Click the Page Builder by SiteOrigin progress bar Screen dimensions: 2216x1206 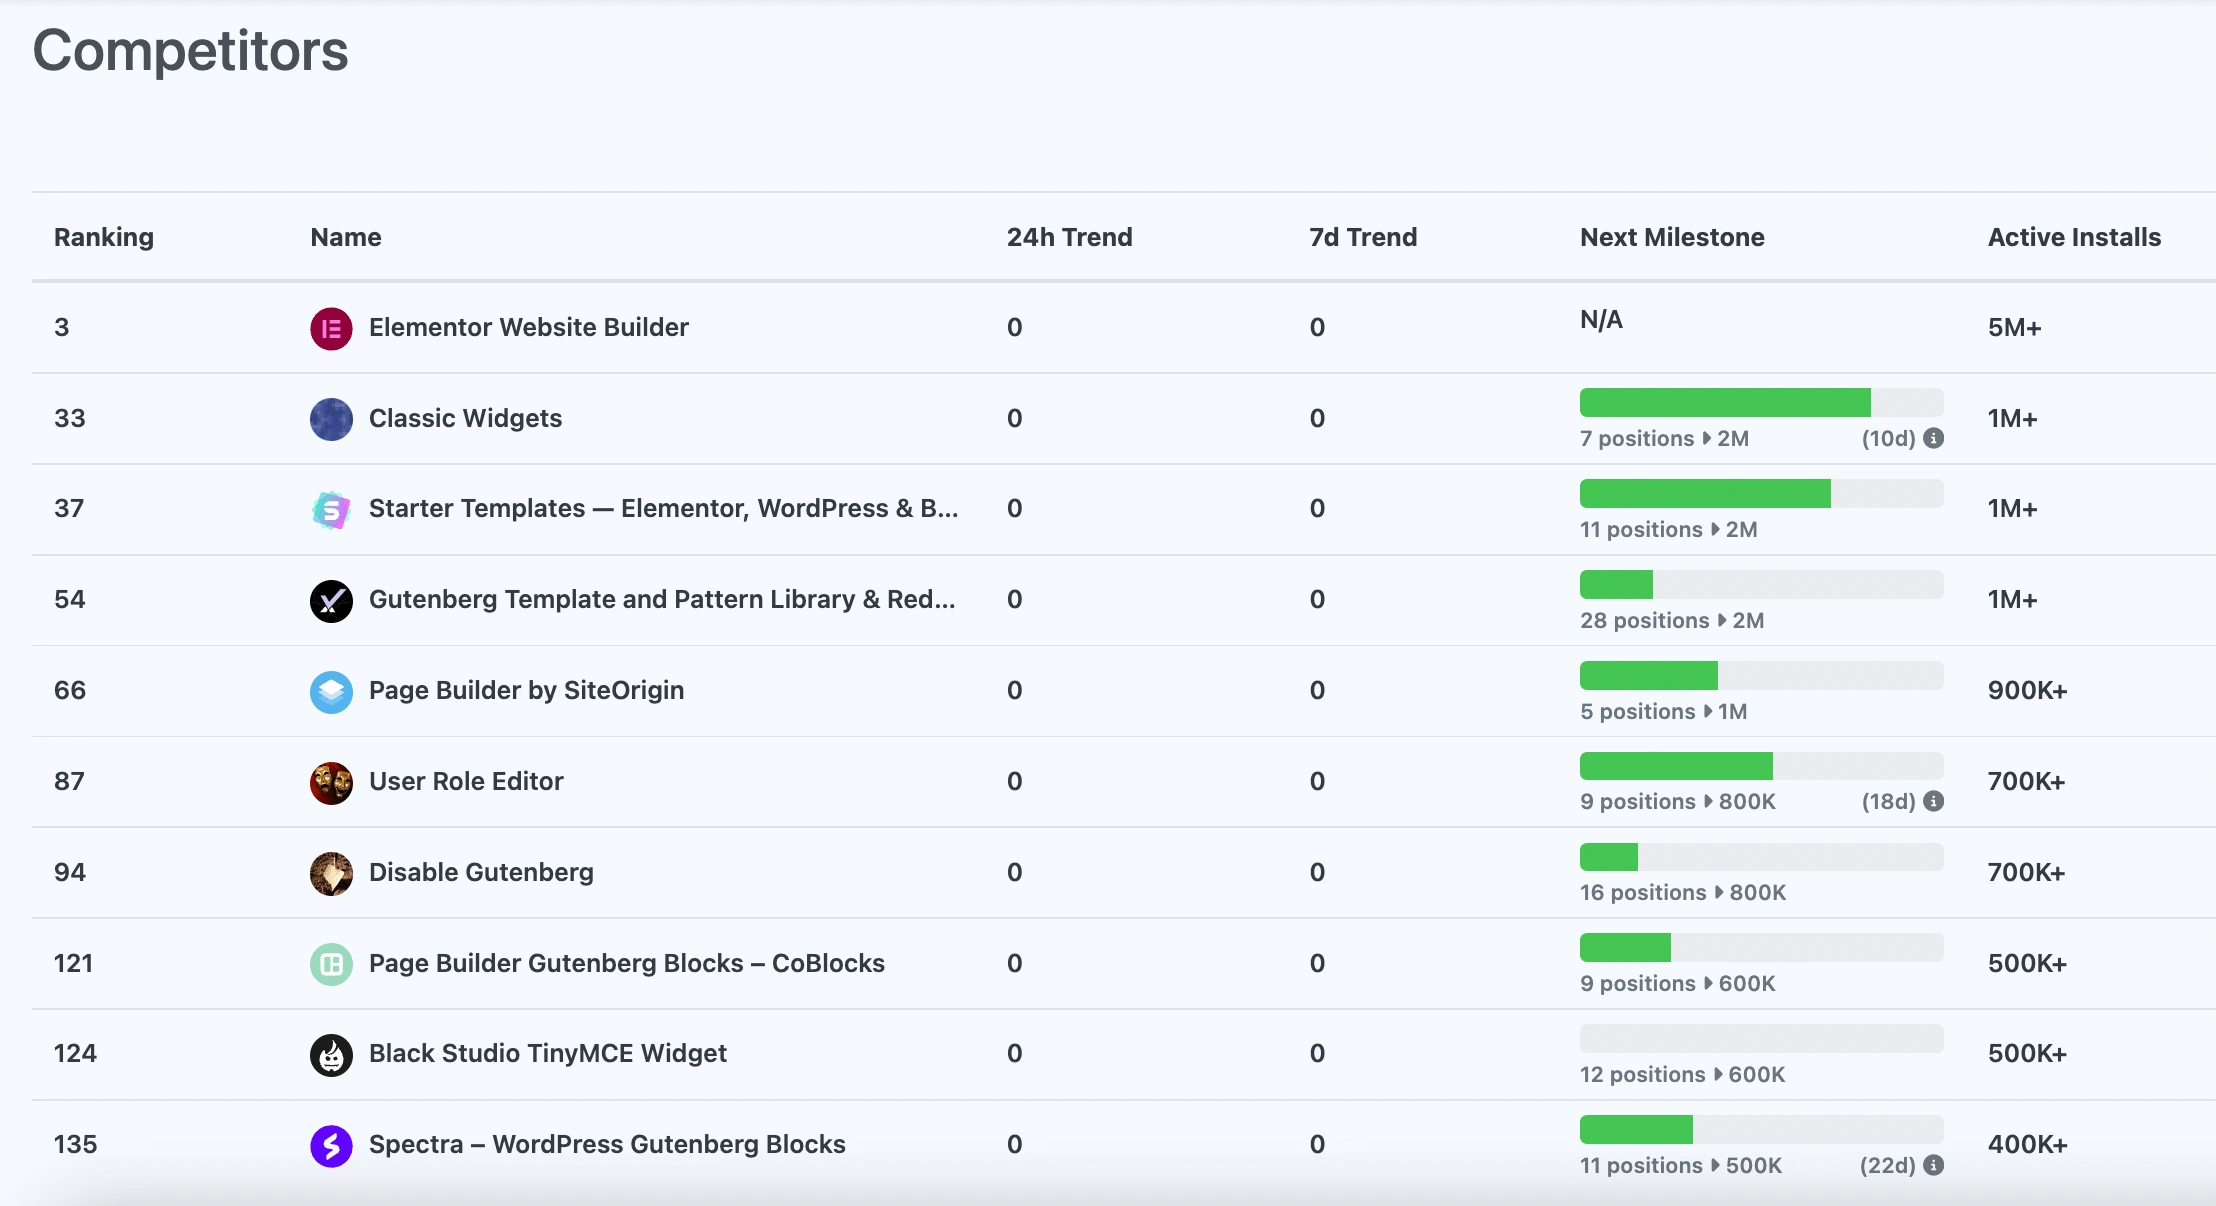(x=1761, y=675)
